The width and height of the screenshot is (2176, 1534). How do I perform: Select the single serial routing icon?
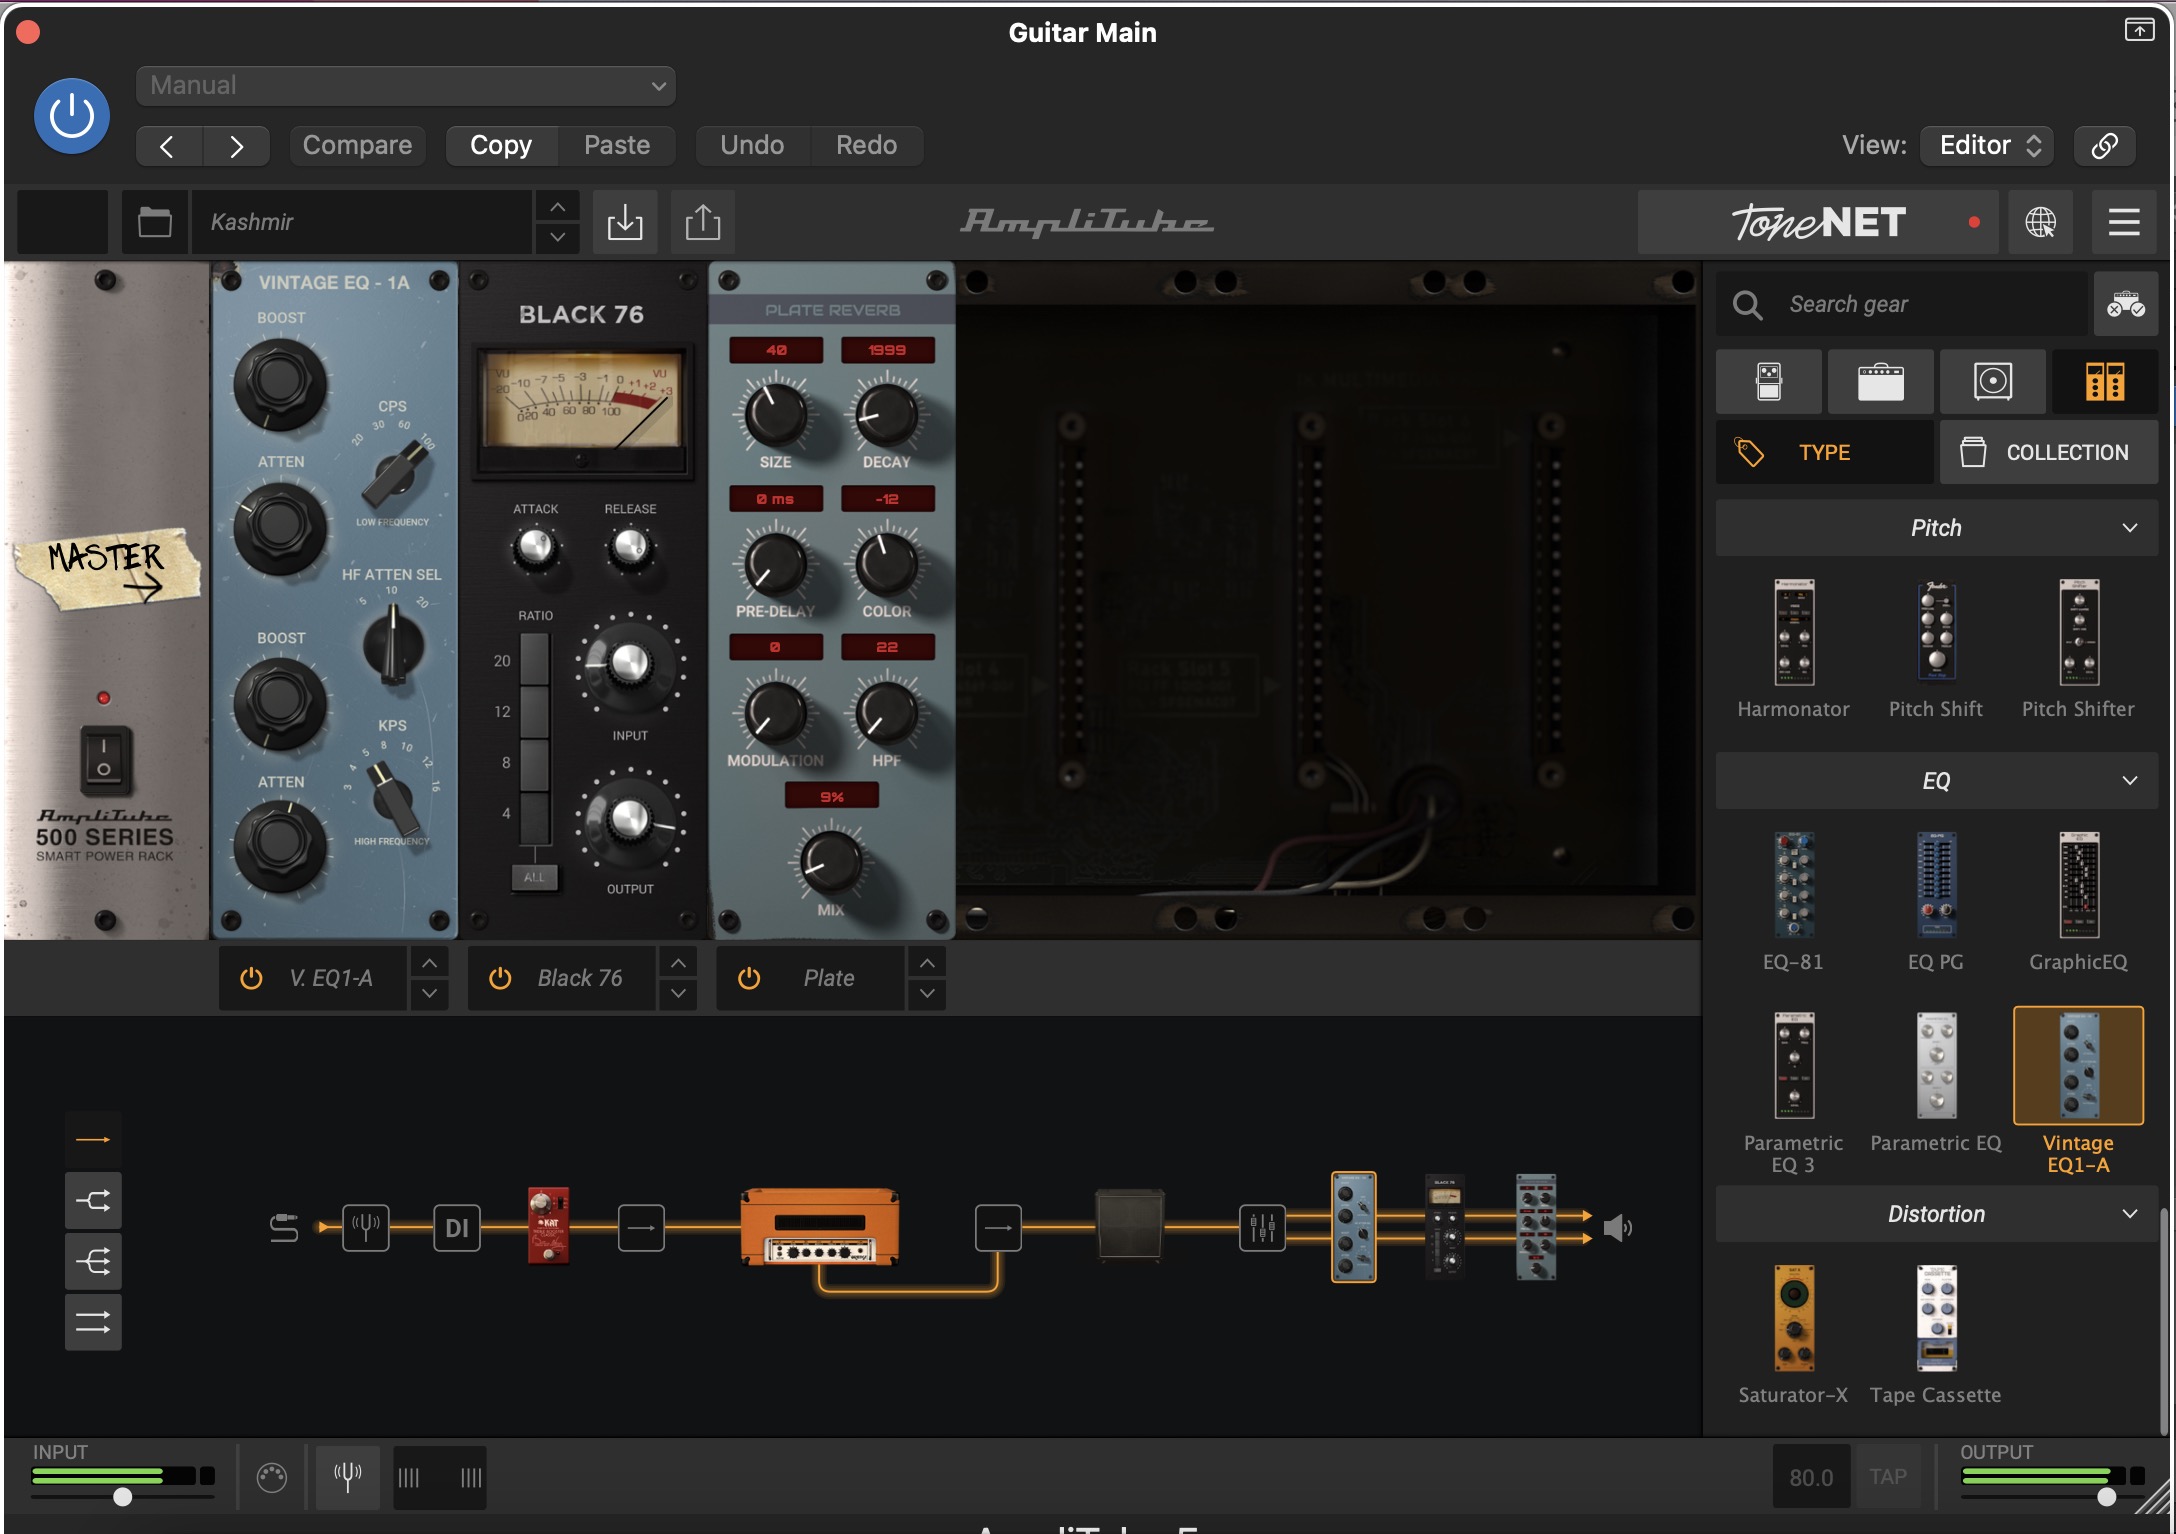[93, 1140]
